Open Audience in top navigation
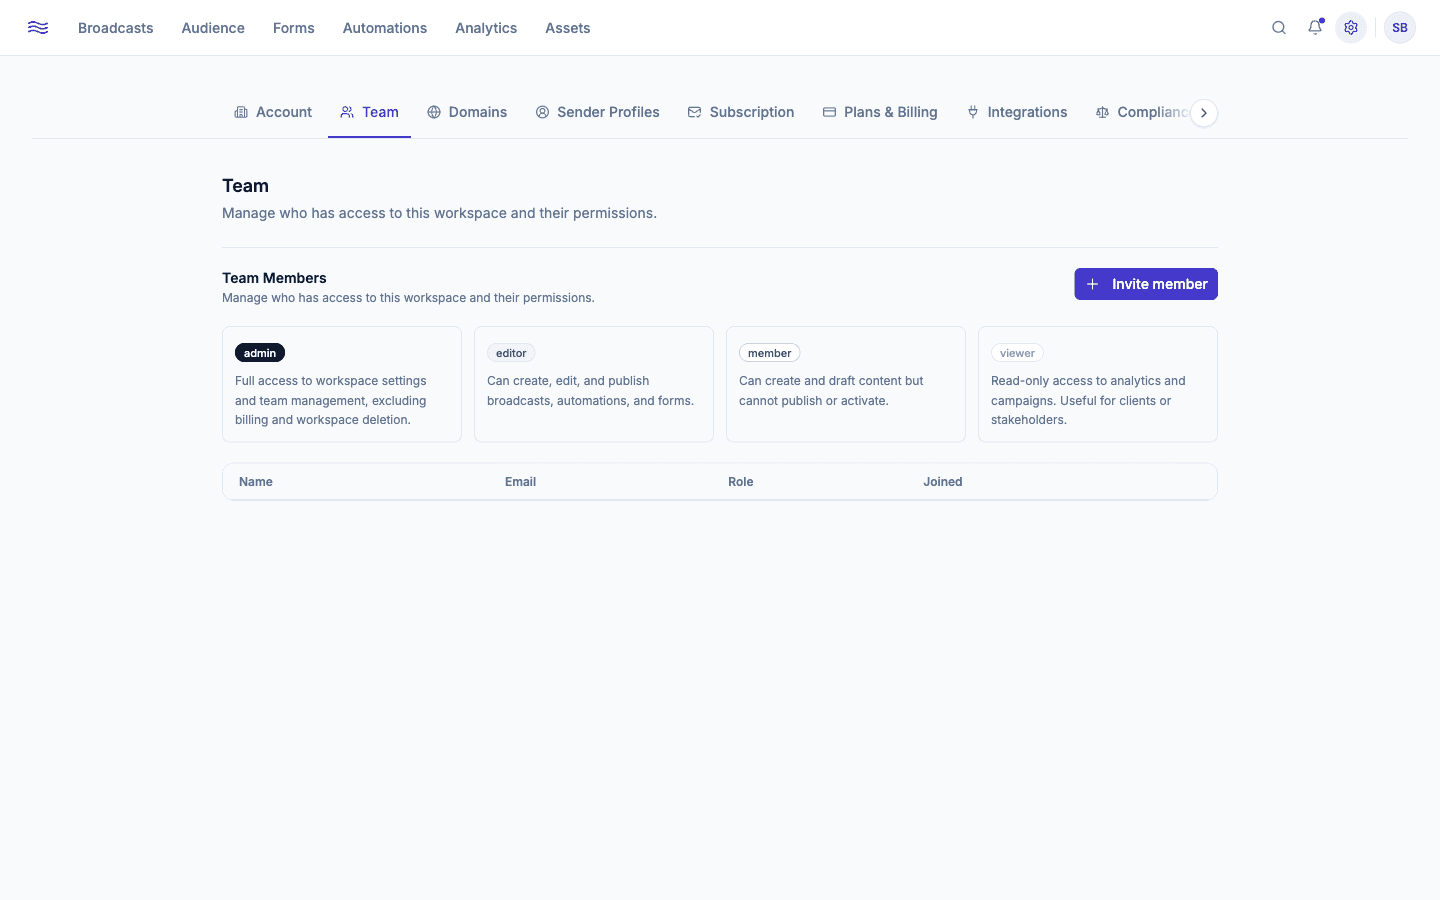This screenshot has width=1440, height=900. click(213, 28)
